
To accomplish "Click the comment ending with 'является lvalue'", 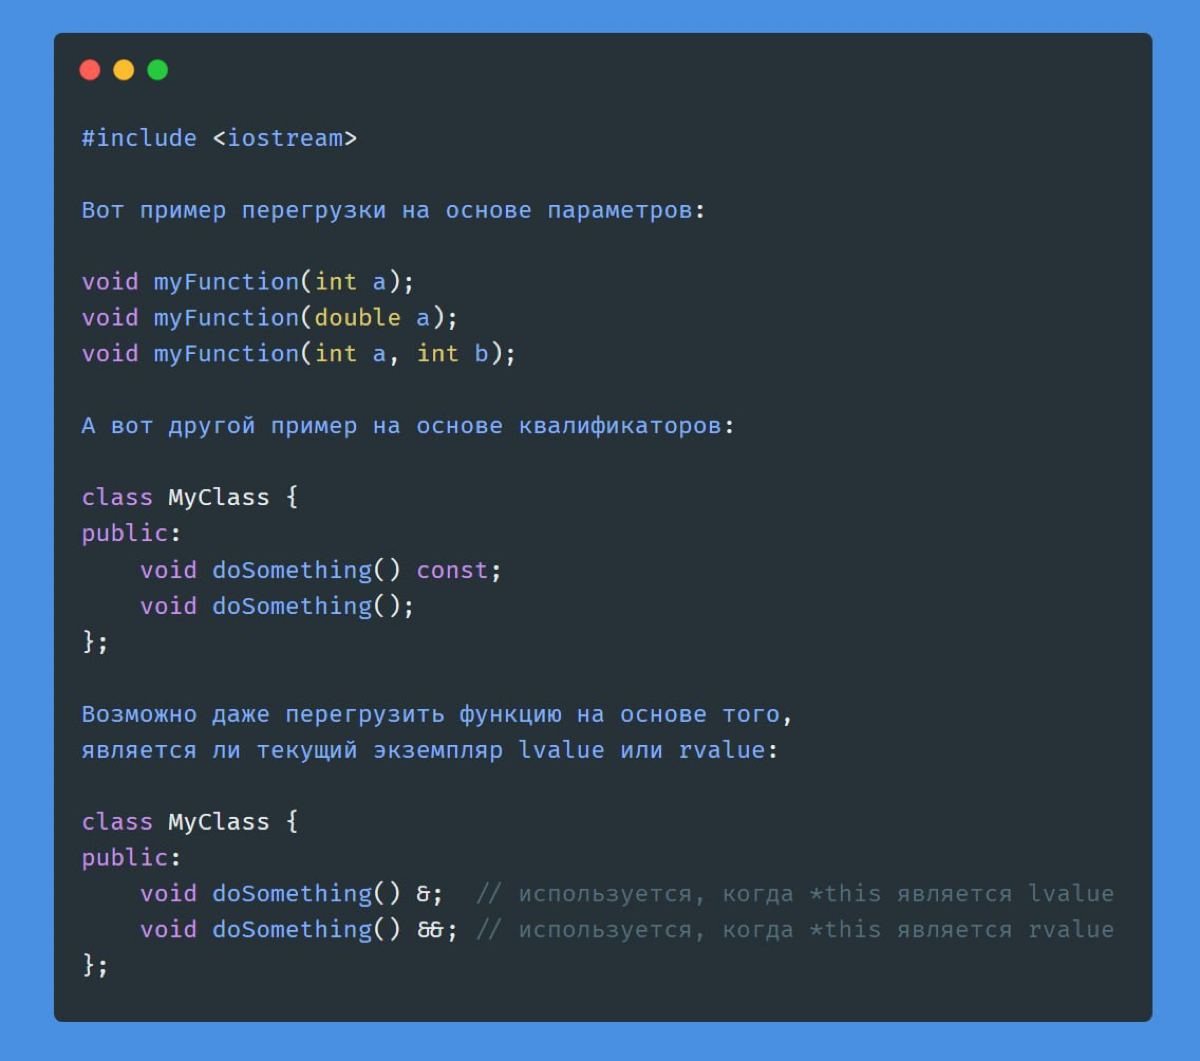I will [795, 894].
